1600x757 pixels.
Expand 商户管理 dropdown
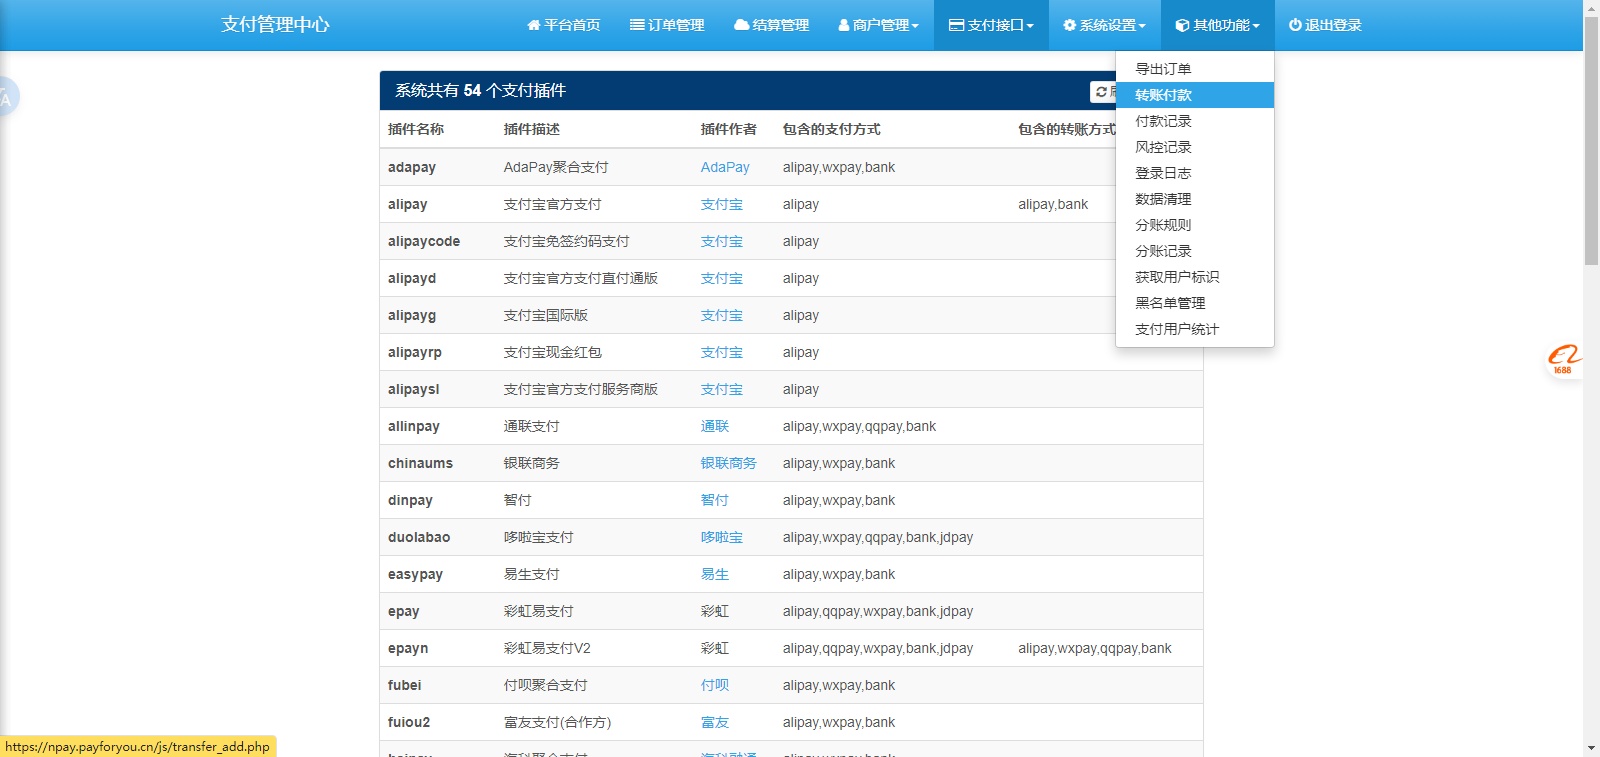tap(878, 25)
